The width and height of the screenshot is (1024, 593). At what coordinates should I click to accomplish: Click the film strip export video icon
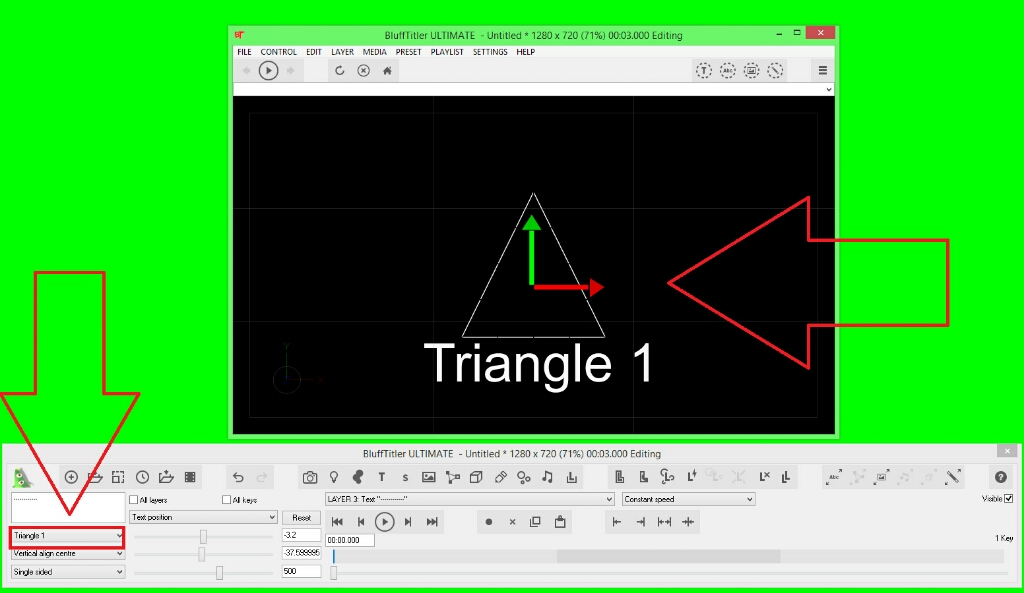point(190,477)
